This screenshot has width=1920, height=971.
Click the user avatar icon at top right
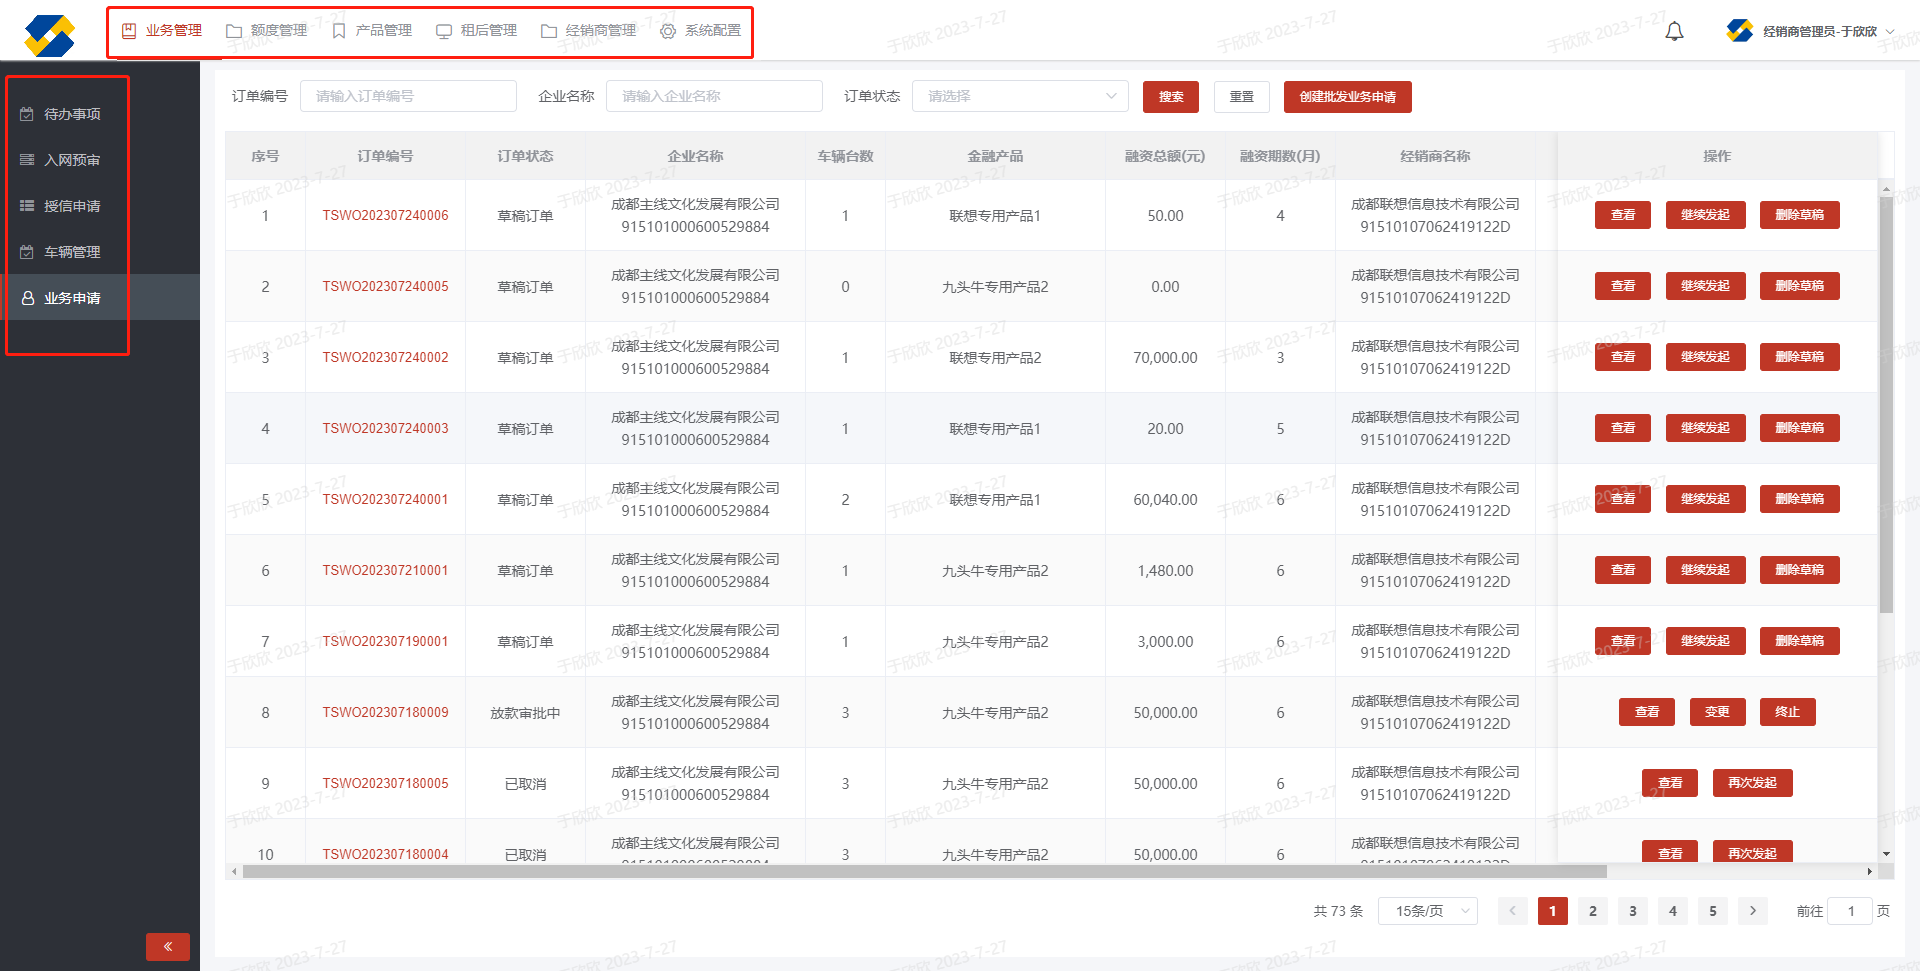(1739, 31)
